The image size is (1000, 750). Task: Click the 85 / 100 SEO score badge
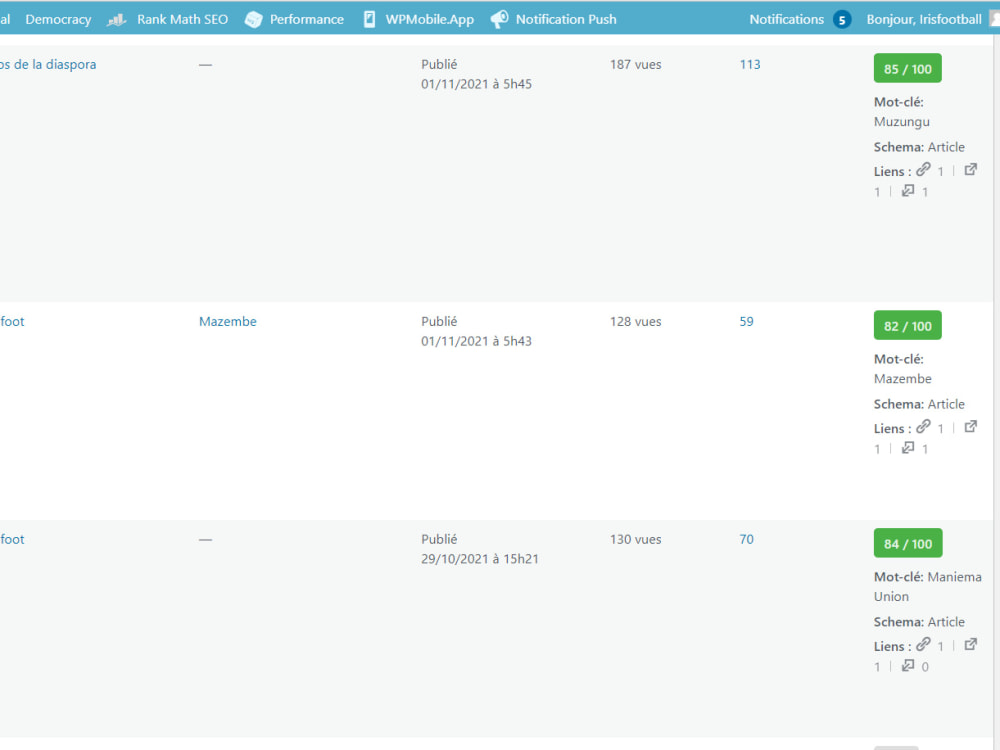coord(908,68)
